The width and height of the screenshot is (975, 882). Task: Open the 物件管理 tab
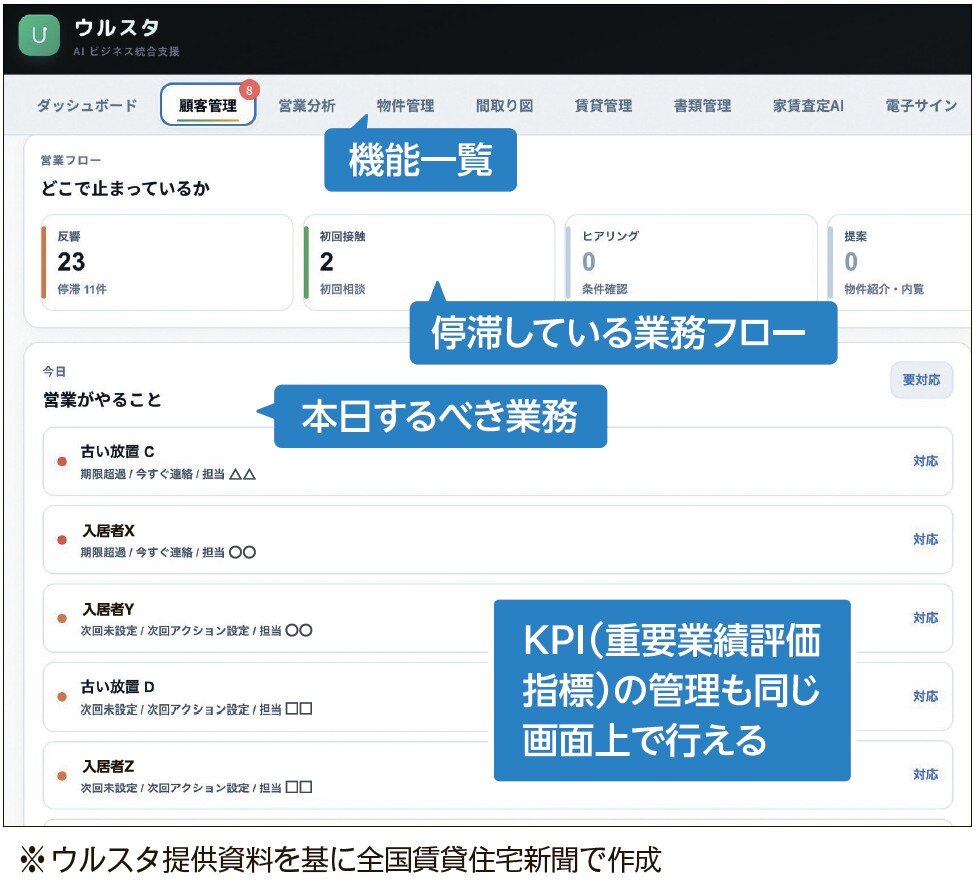click(405, 106)
